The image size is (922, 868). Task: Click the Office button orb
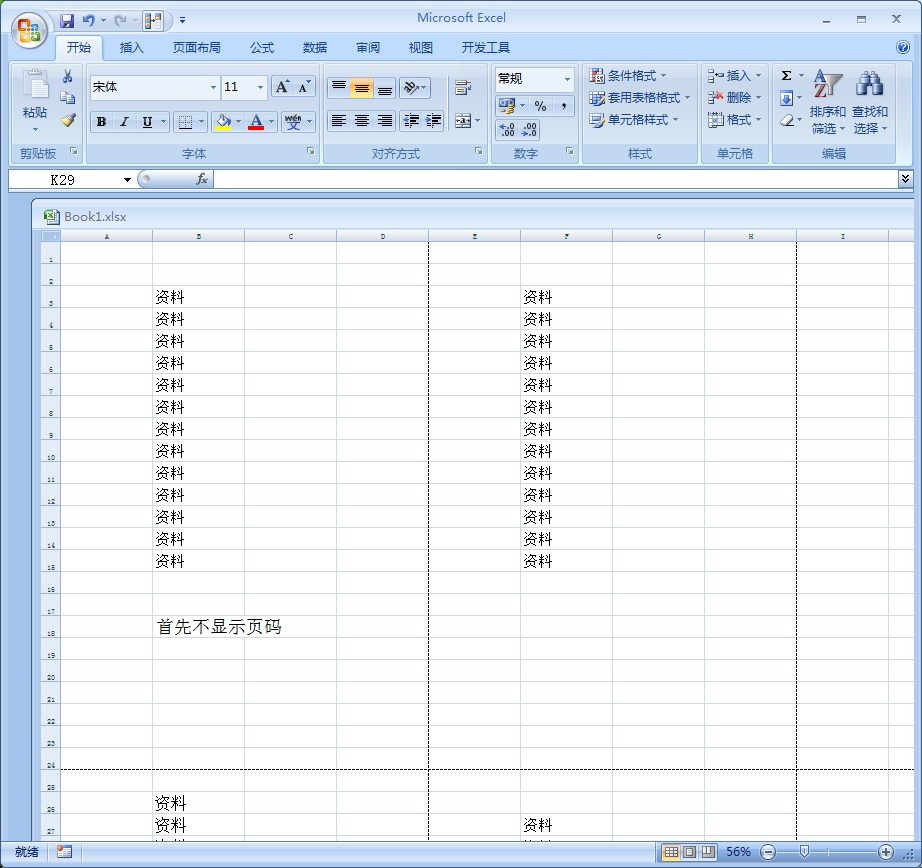point(29,30)
